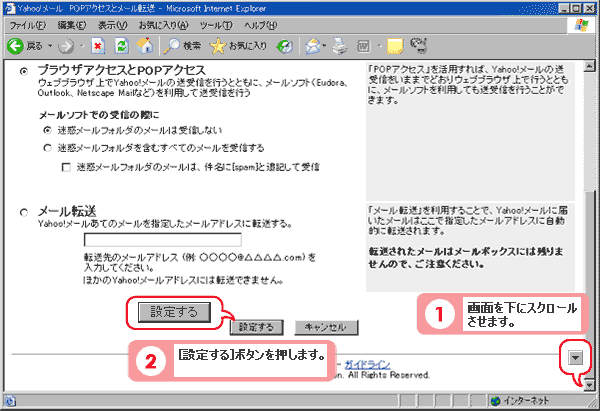Click the forwarding email address input field
Screen dimensions: 600x411
(163, 240)
